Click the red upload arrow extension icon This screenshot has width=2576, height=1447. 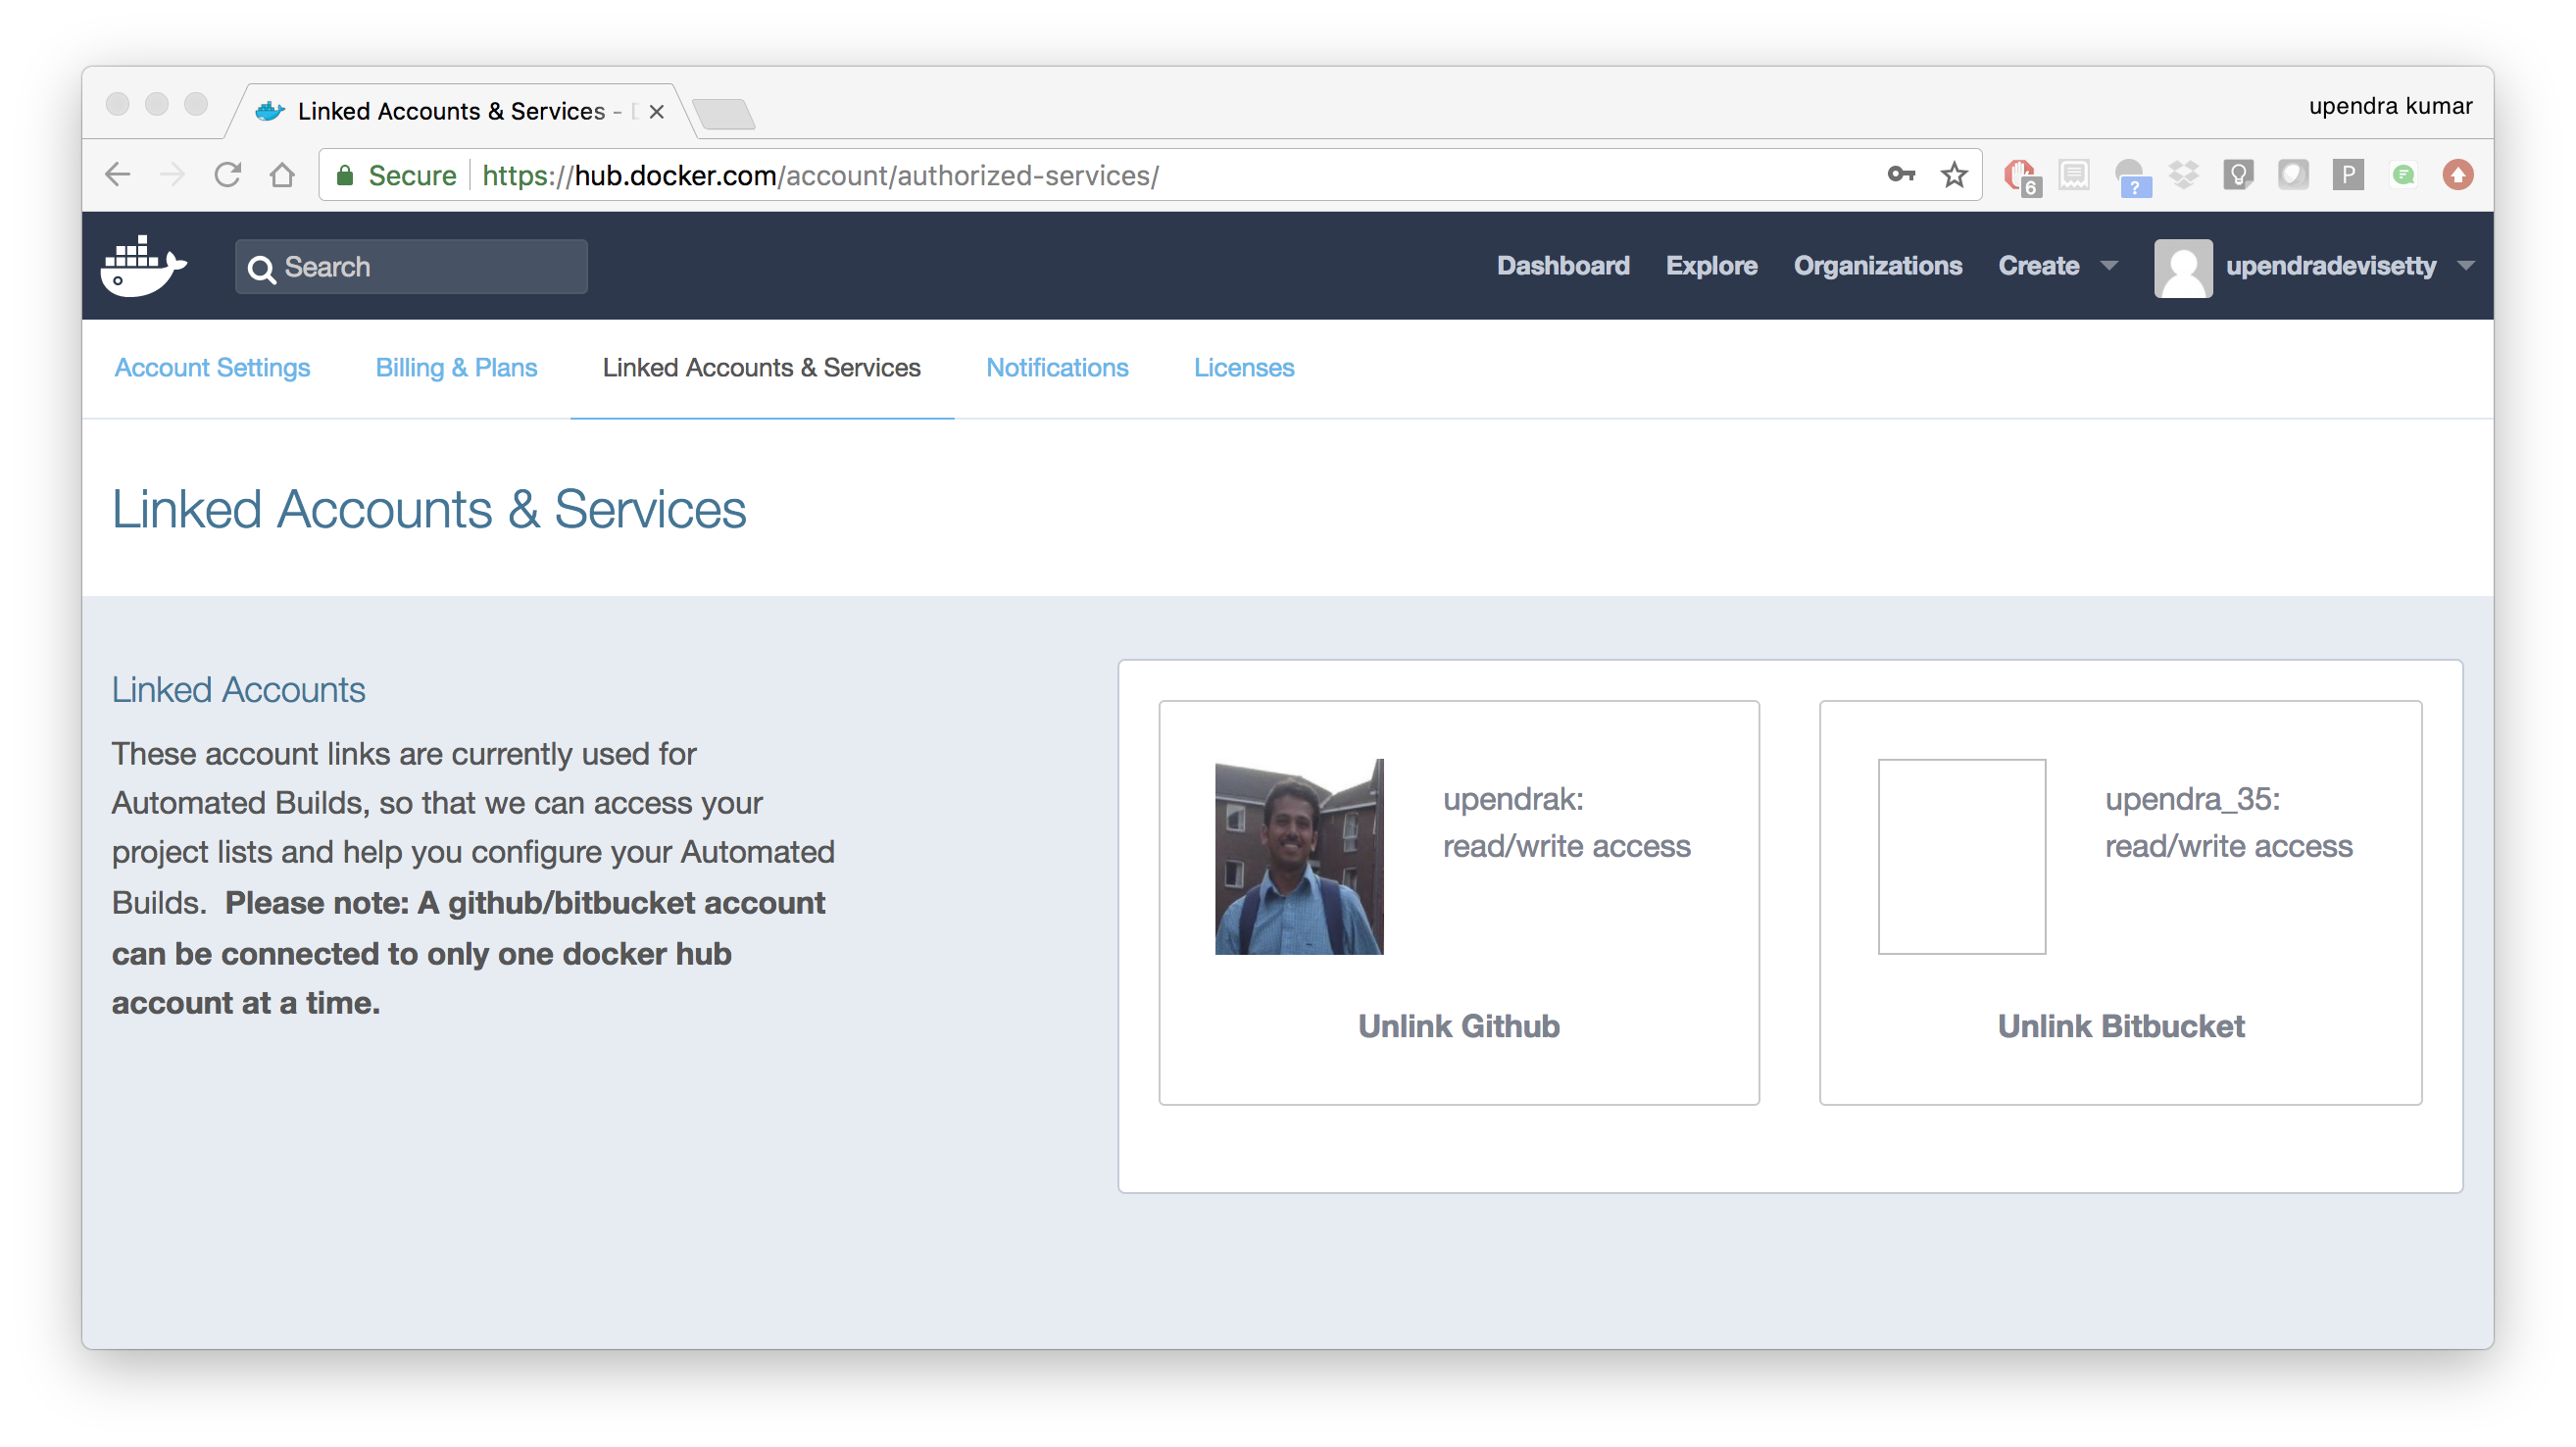point(2458,175)
